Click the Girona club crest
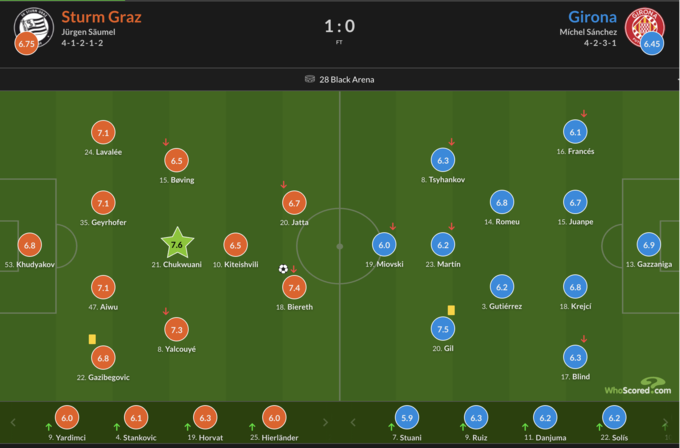Screen dimensions: 680x448 point(643,23)
